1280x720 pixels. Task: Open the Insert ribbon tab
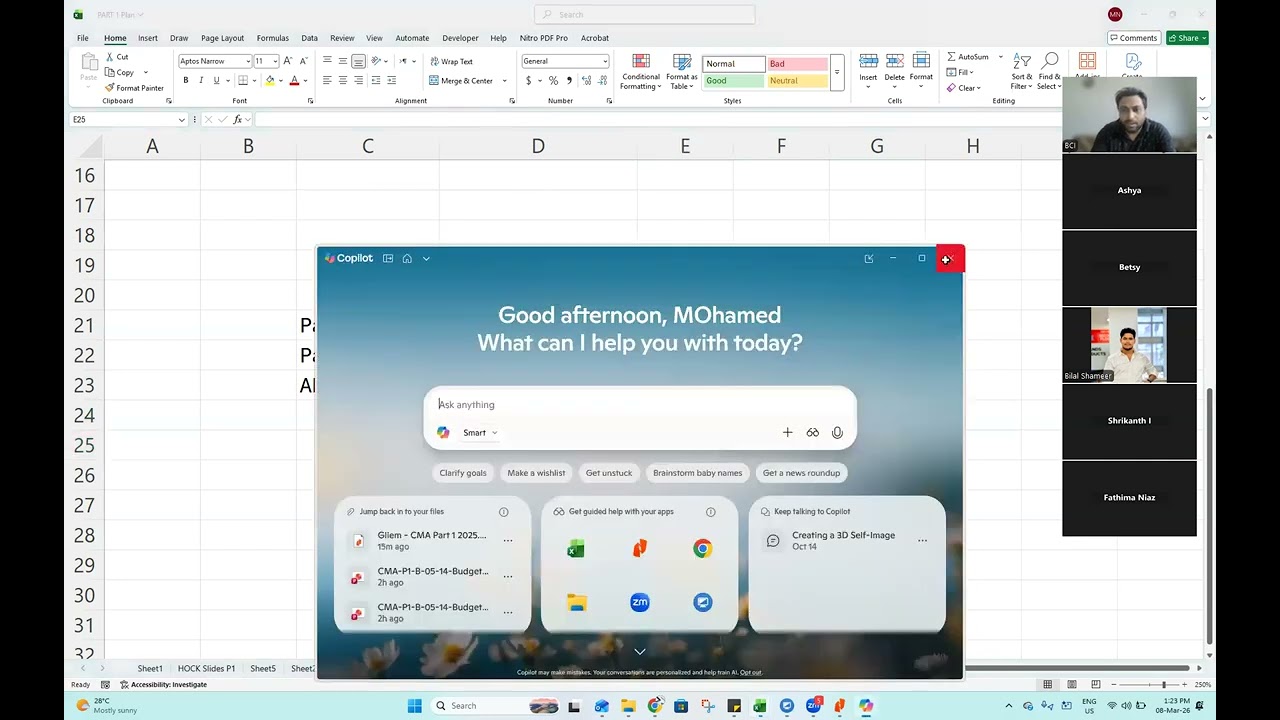148,38
